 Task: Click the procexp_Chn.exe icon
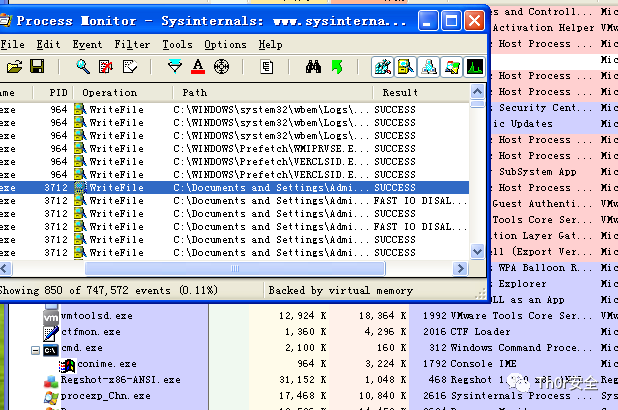click(51, 397)
